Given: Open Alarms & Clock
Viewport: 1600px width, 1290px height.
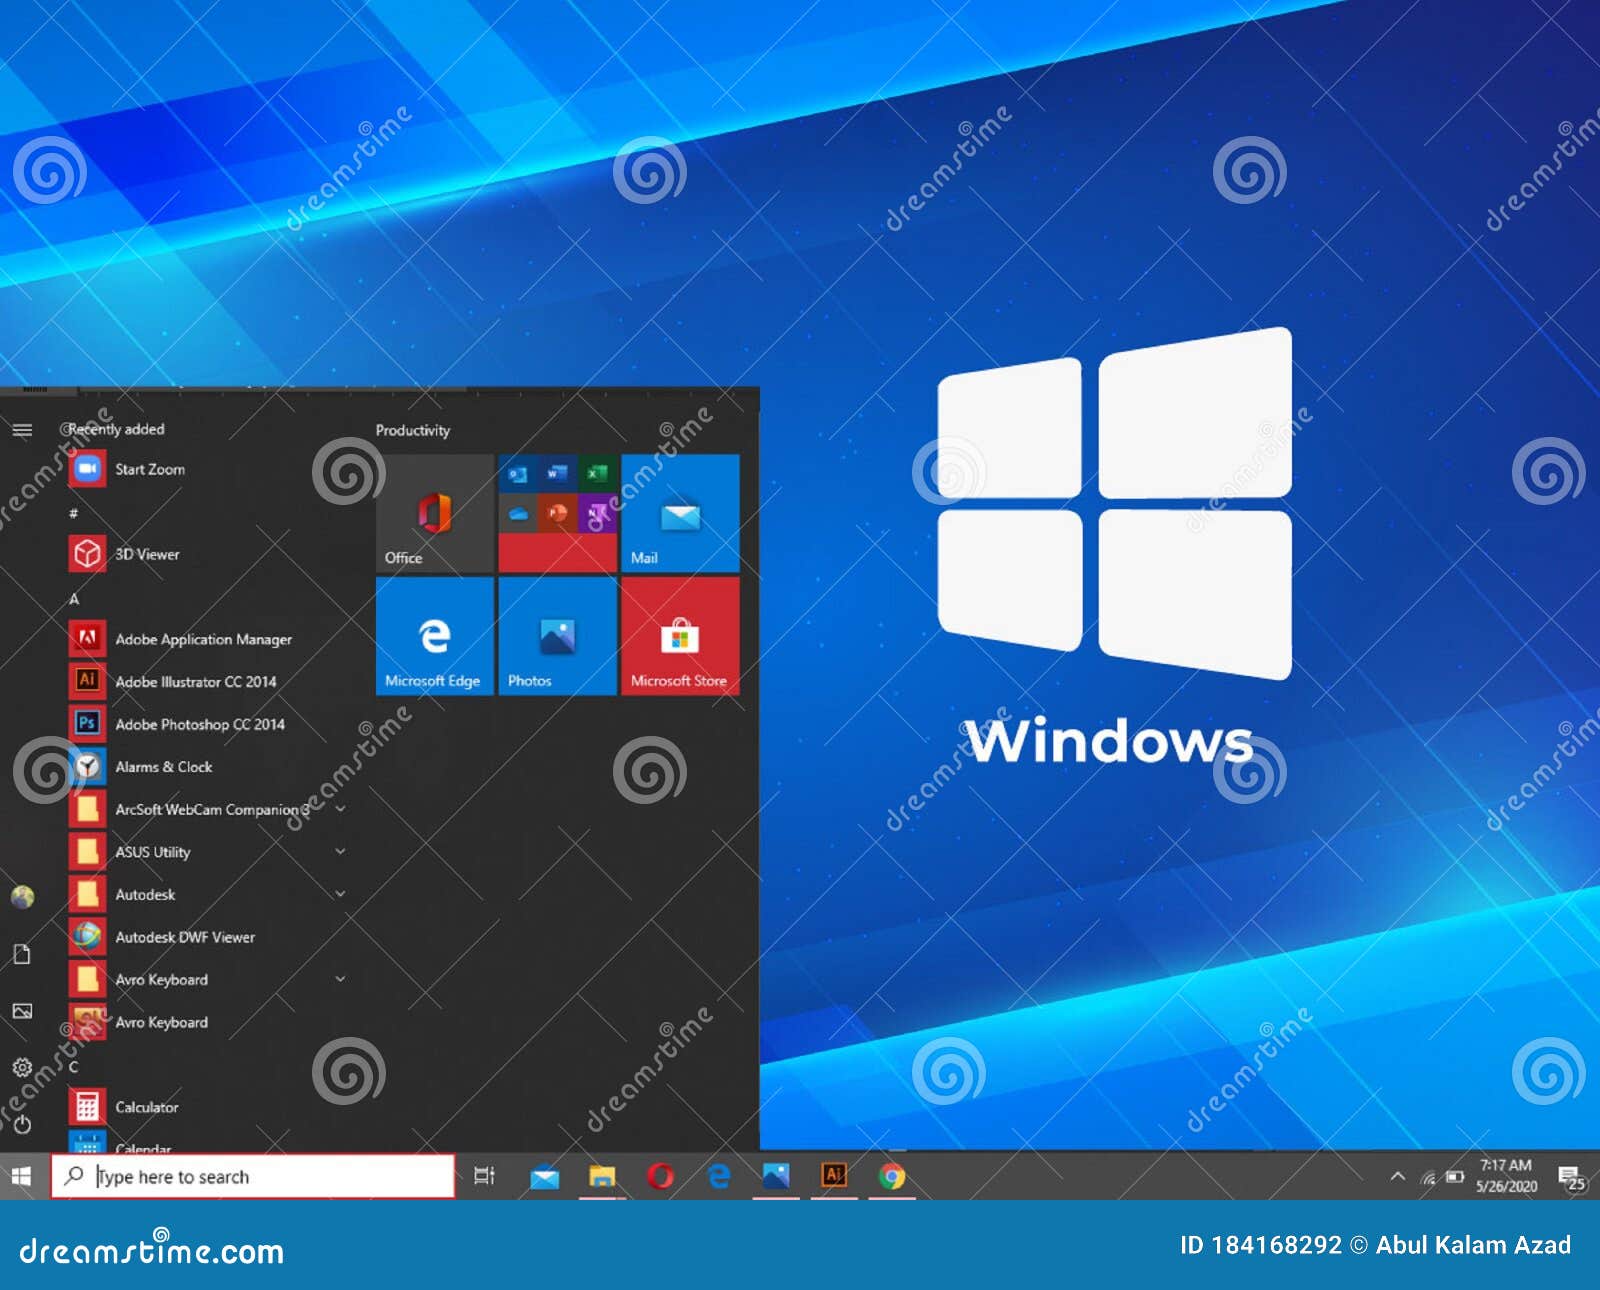Looking at the screenshot, I should click(x=163, y=766).
